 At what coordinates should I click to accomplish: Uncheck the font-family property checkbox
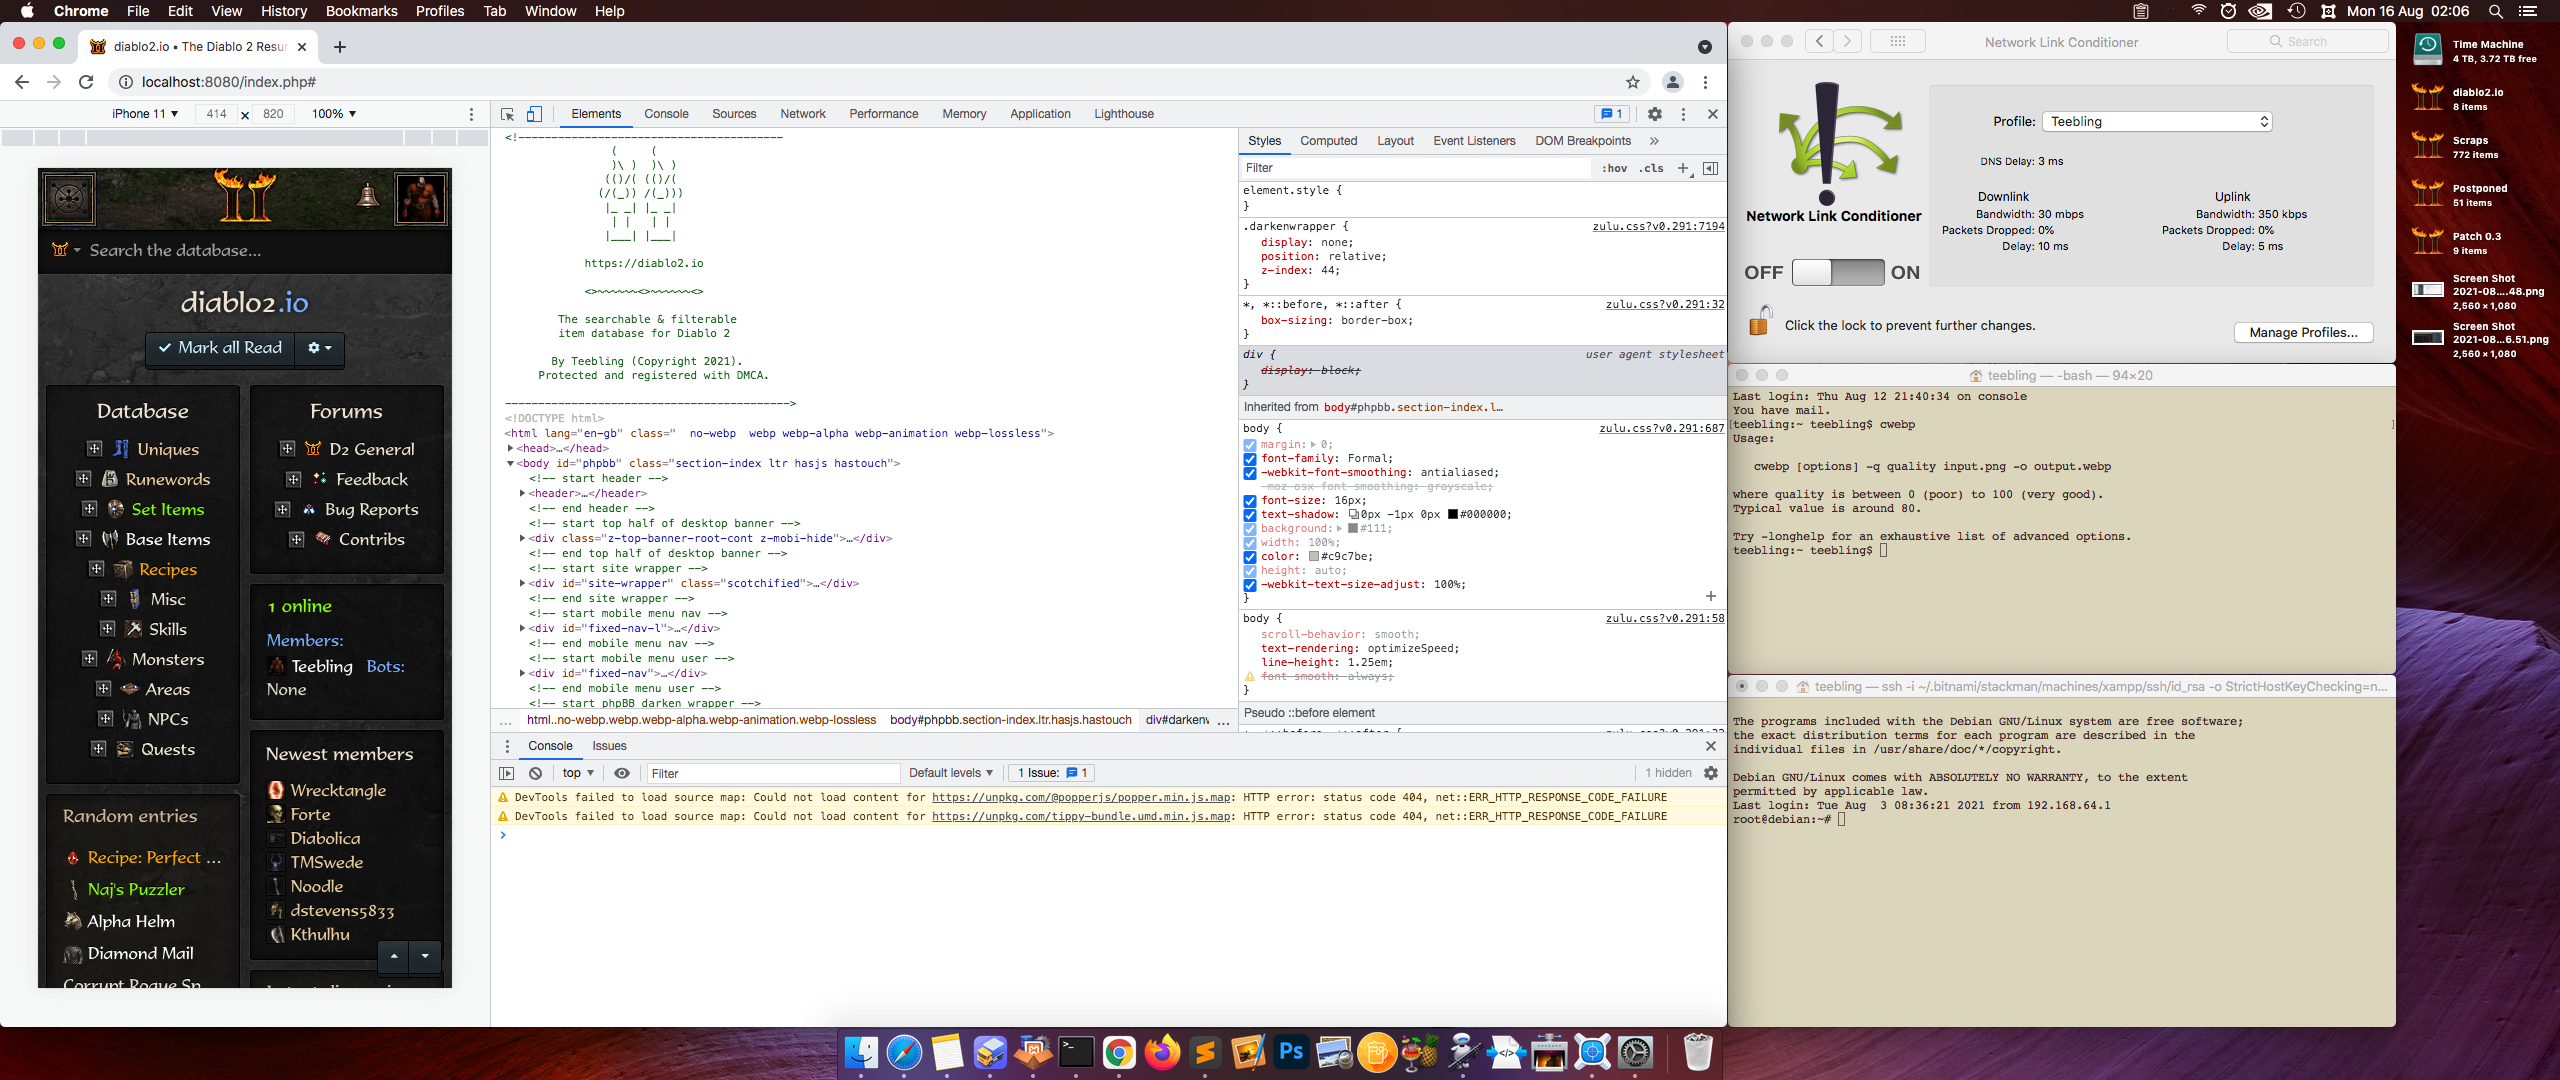(x=1250, y=459)
